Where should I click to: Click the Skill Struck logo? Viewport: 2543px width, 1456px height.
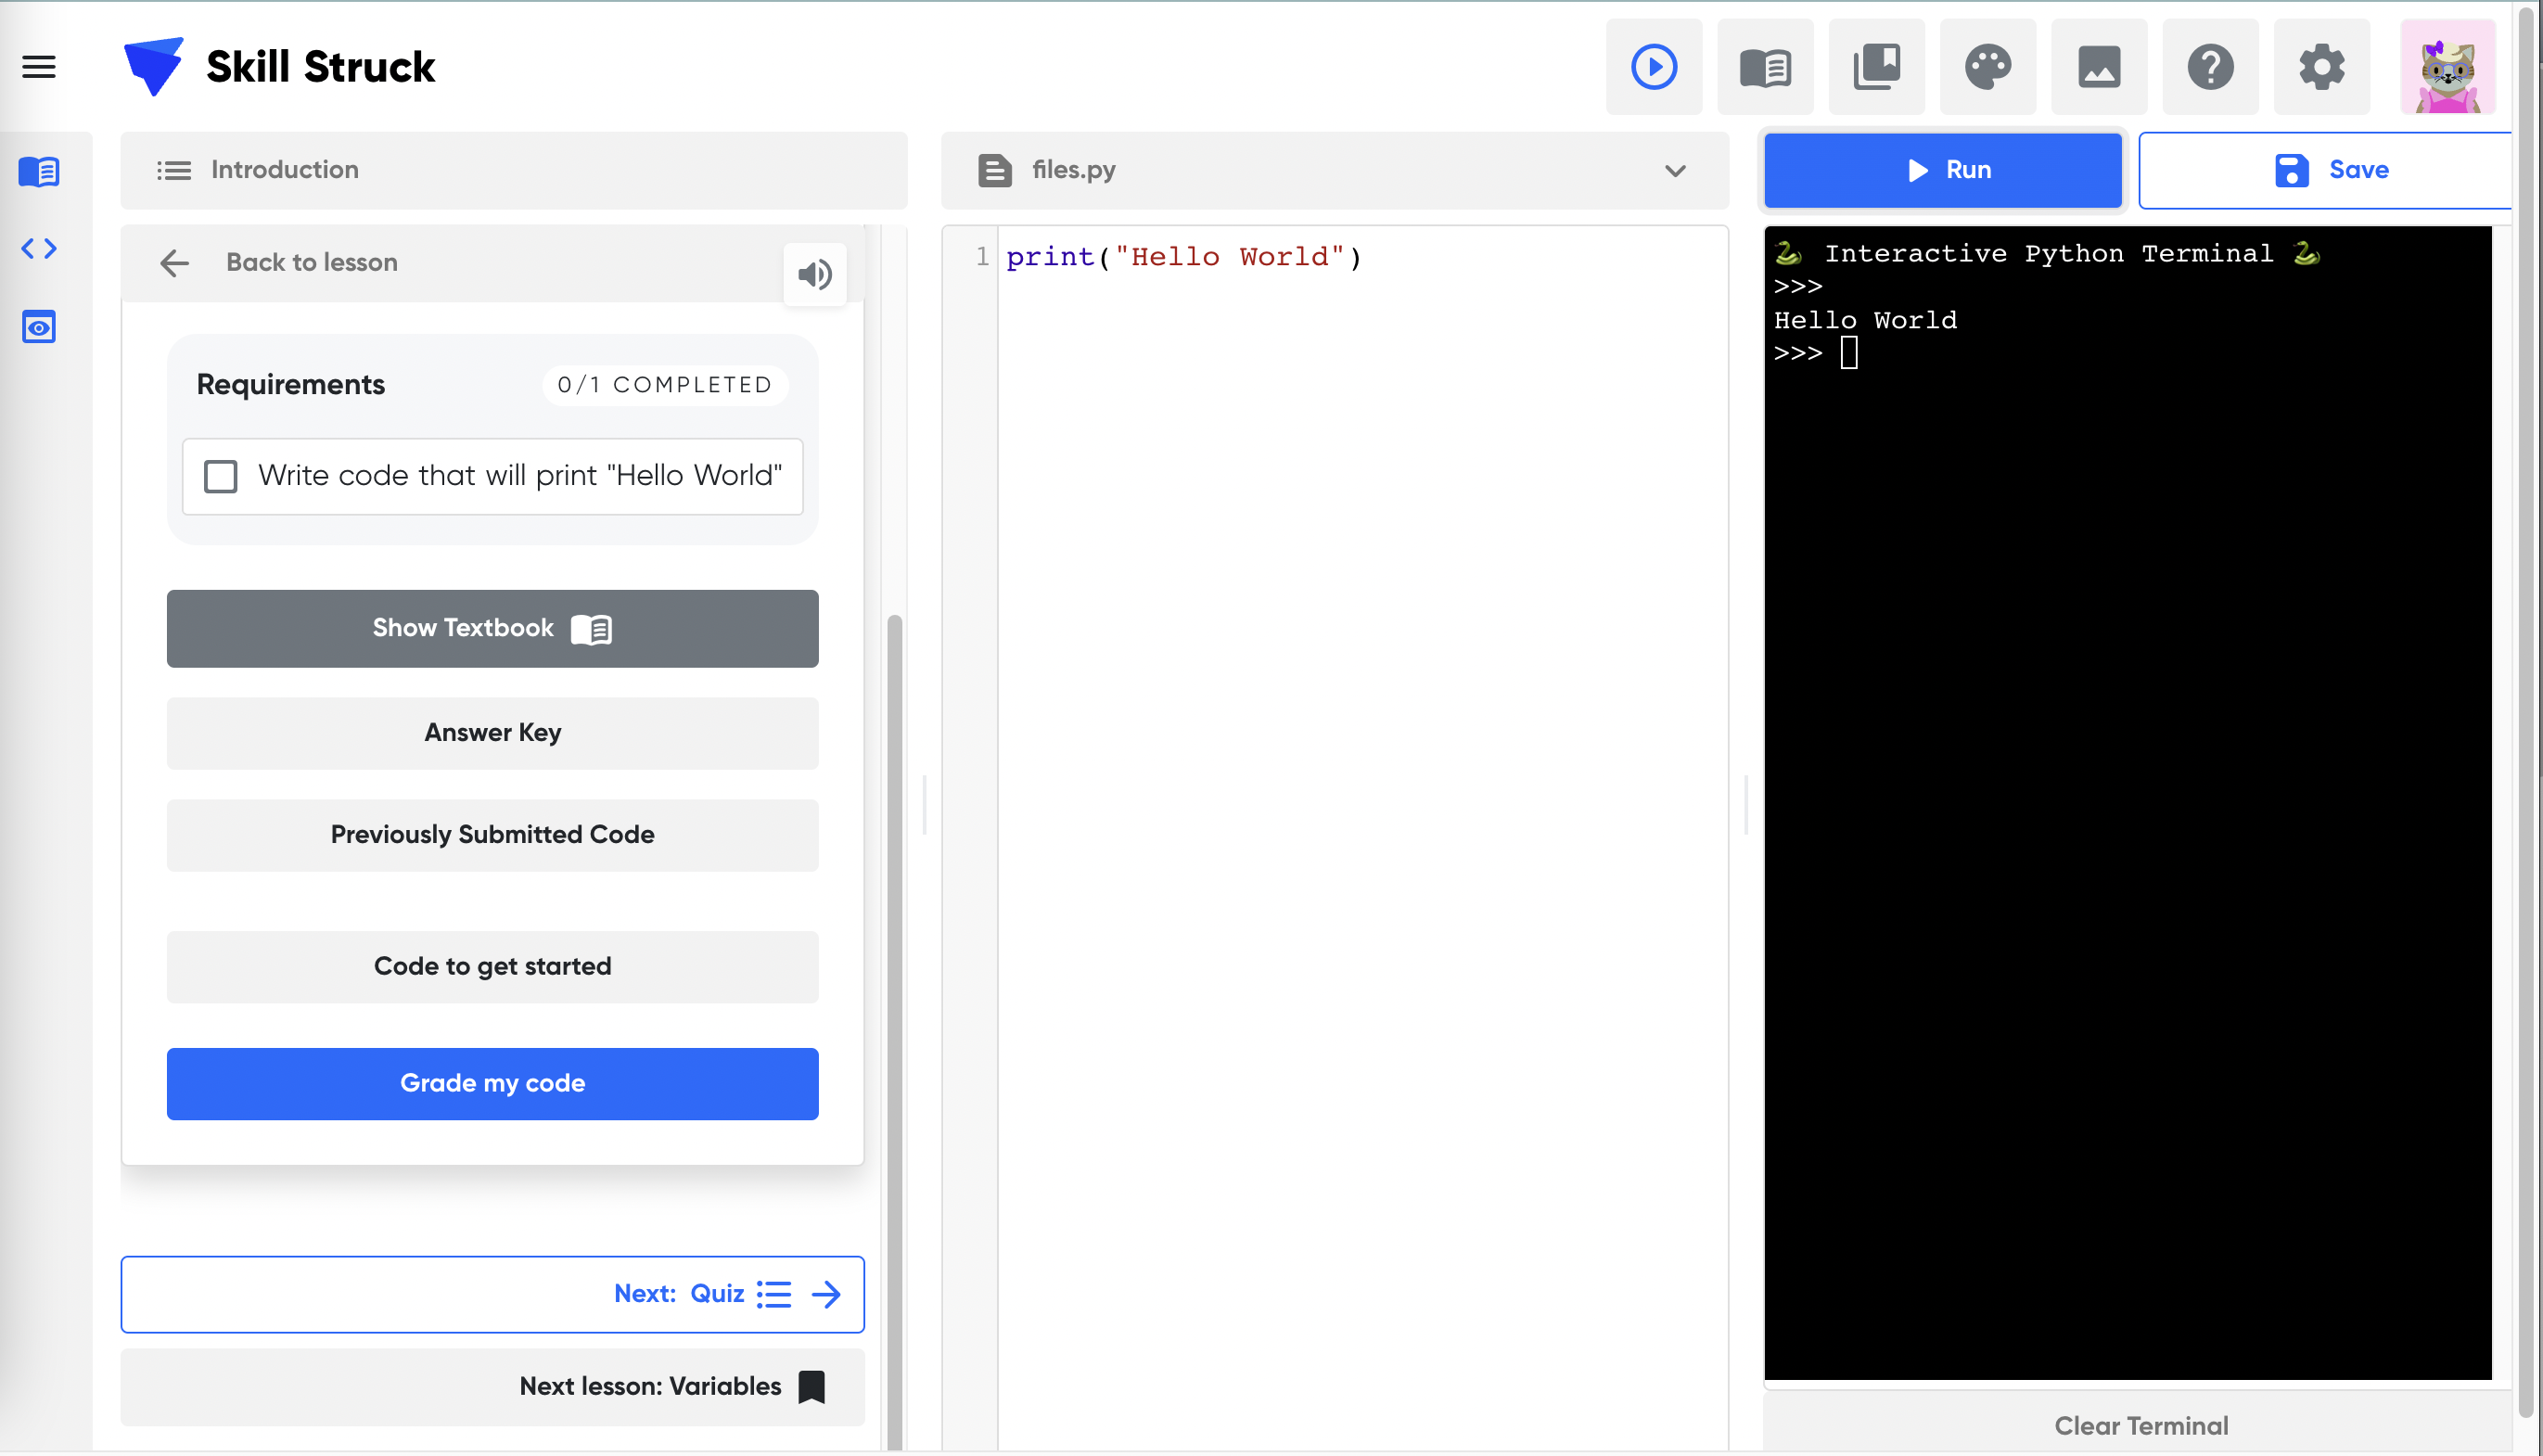pyautogui.click(x=280, y=67)
